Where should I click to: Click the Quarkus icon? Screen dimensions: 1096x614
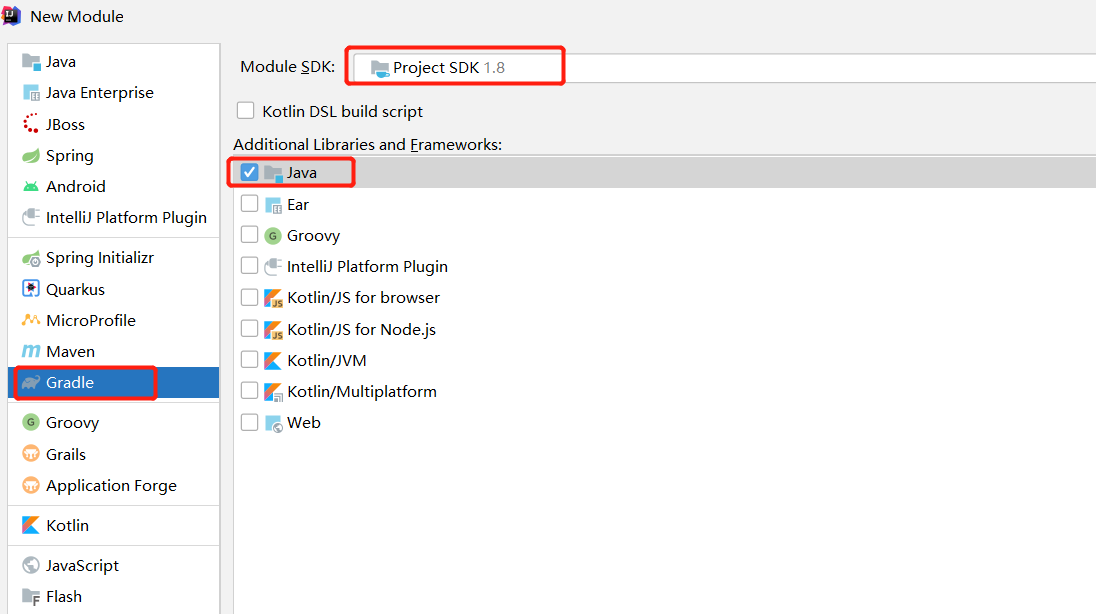tap(31, 289)
